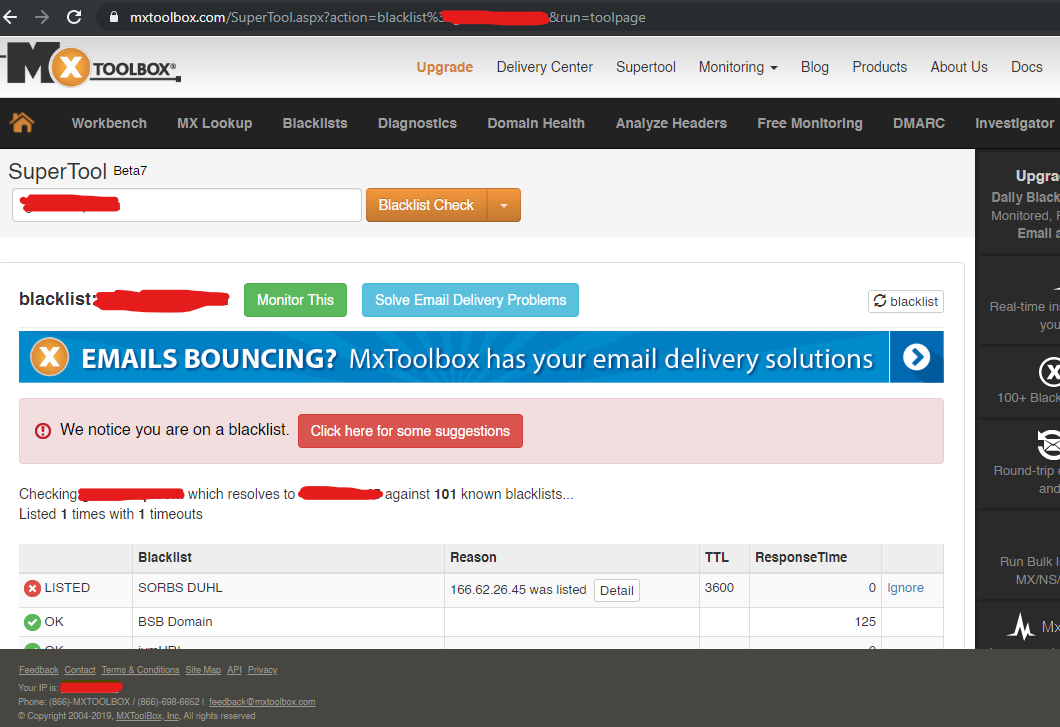Switch to MX Lookup tab

point(214,123)
